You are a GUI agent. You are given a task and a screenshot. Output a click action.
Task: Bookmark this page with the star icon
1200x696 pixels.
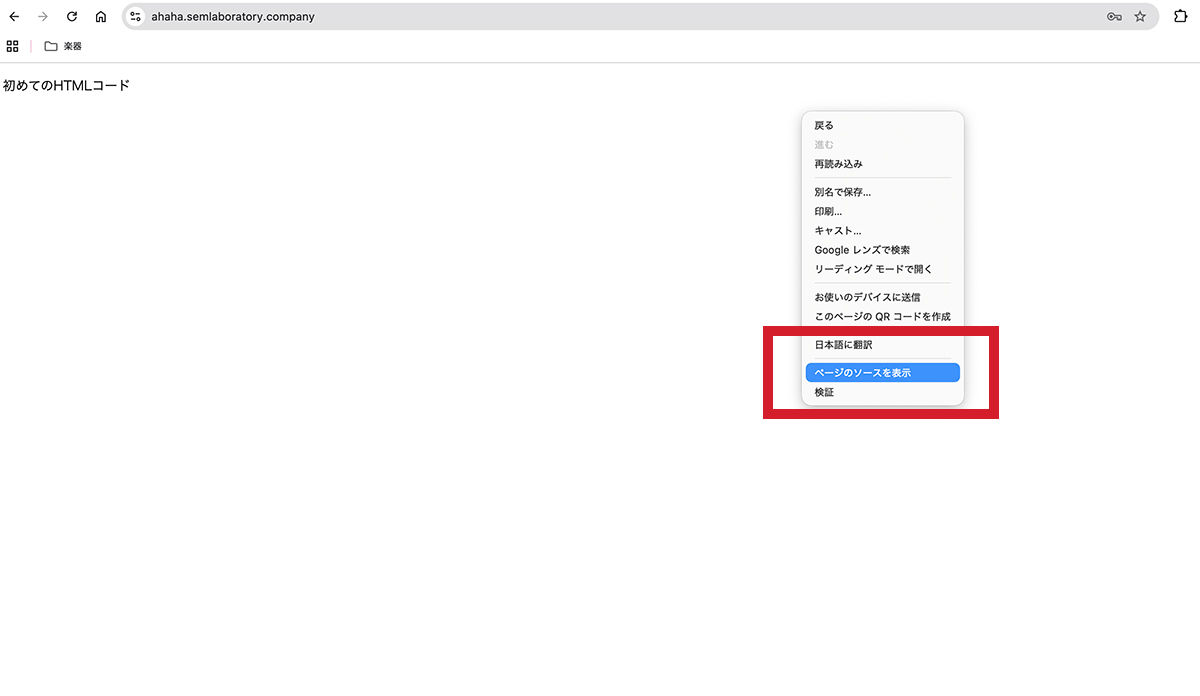1140,16
